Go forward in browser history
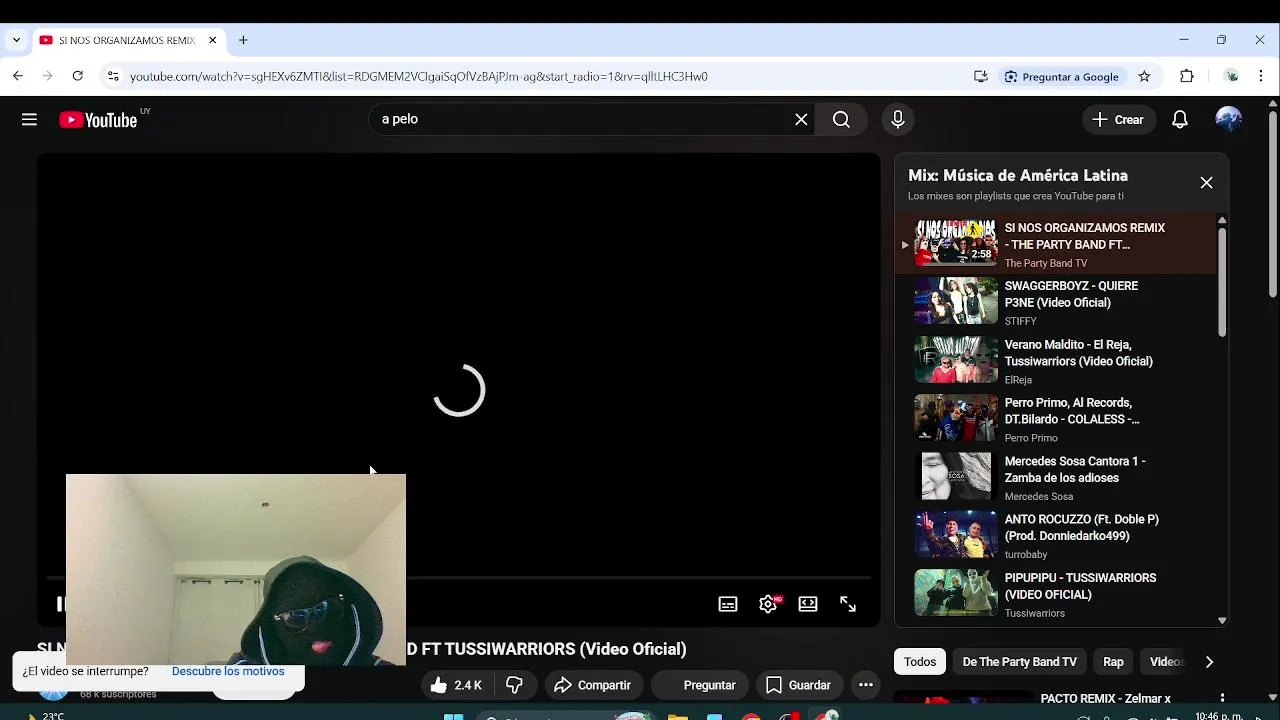Screen dimensions: 1280x720 pos(47,76)
